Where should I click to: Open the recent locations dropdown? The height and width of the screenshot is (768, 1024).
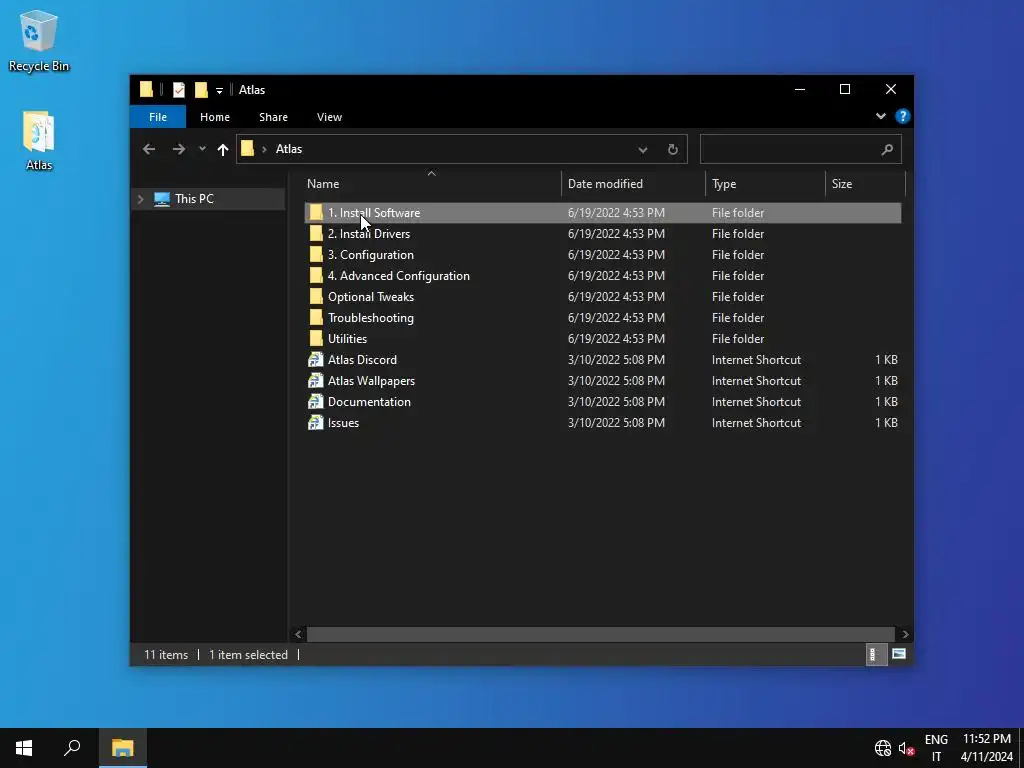202,149
